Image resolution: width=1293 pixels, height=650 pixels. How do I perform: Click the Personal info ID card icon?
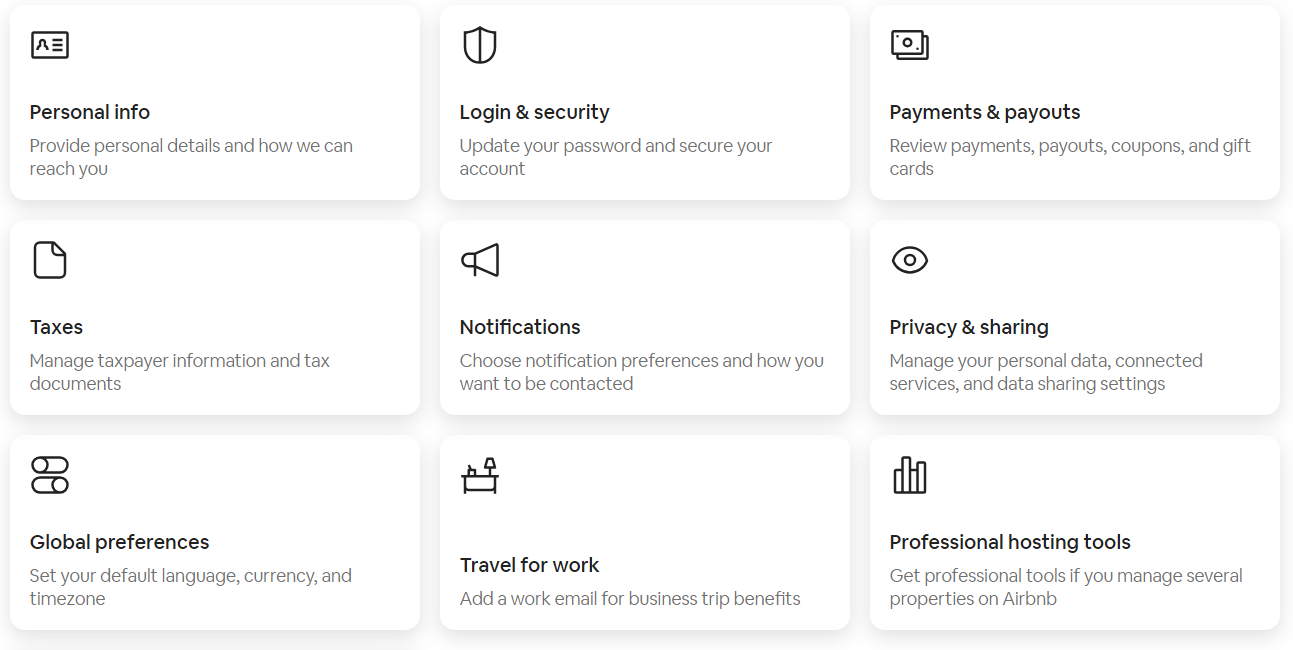[50, 45]
